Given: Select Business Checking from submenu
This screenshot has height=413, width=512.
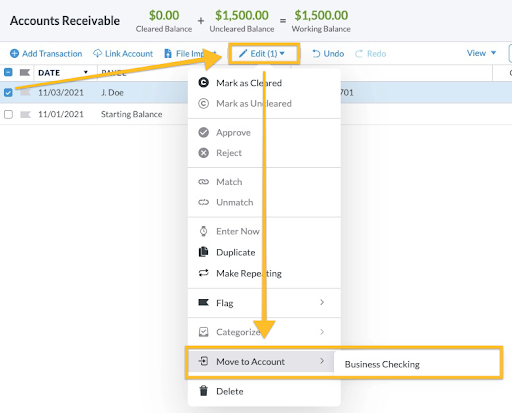Looking at the screenshot, I should coord(382,364).
